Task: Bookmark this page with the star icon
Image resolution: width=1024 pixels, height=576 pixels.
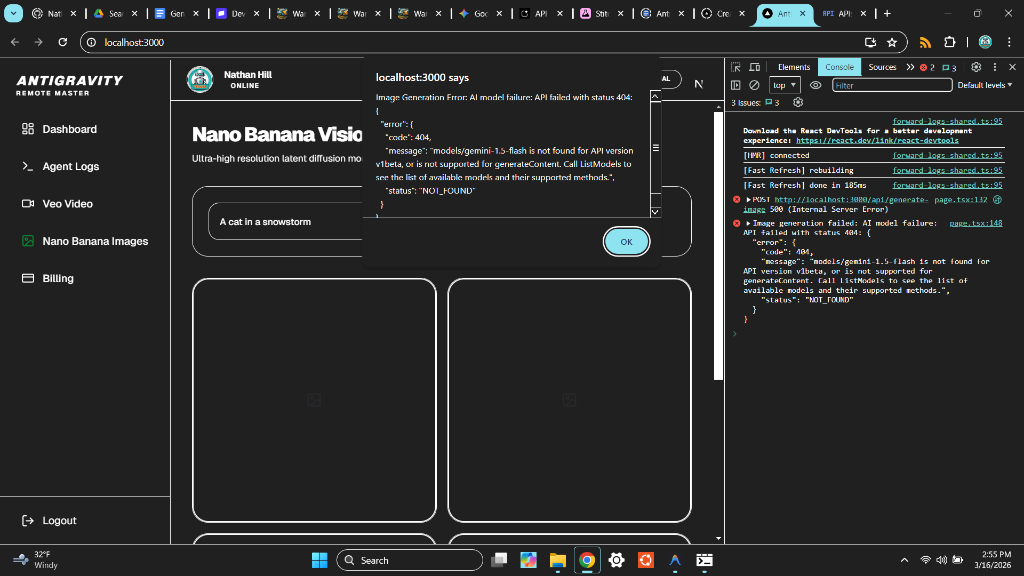Action: tap(891, 42)
